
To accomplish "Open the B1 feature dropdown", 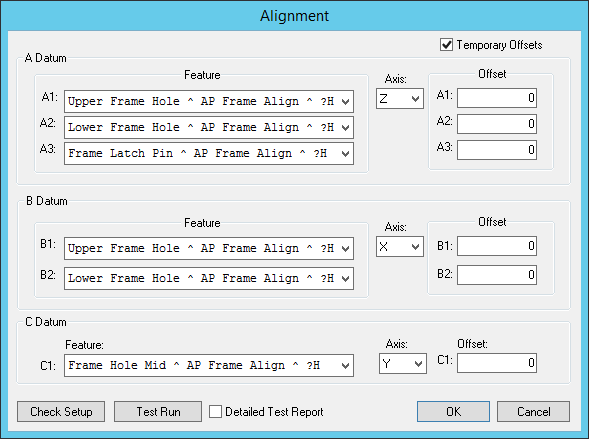I will pyautogui.click(x=209, y=248).
